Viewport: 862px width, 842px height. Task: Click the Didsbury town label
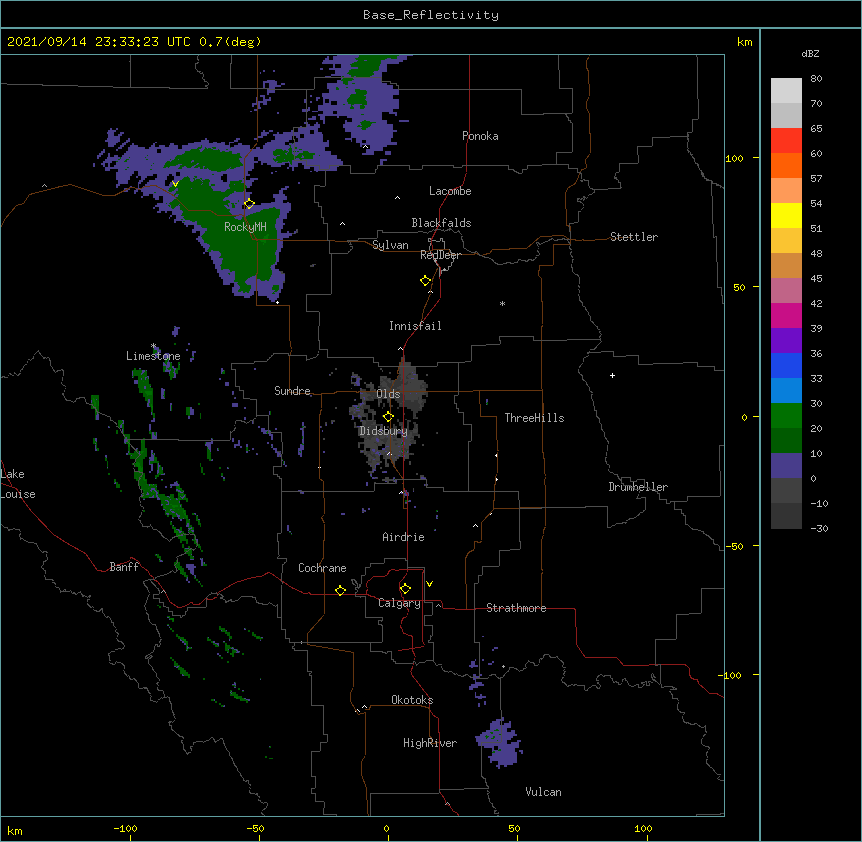point(383,431)
